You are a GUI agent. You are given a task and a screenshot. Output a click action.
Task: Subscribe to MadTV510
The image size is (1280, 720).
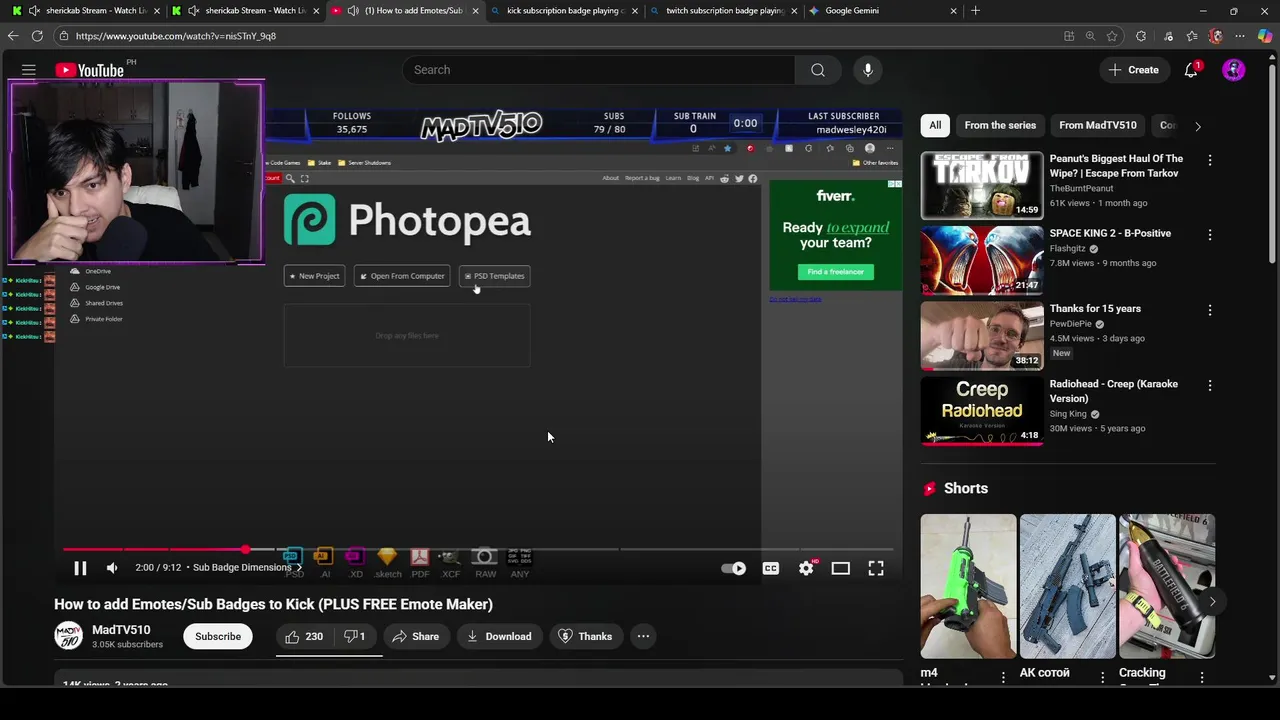click(218, 636)
